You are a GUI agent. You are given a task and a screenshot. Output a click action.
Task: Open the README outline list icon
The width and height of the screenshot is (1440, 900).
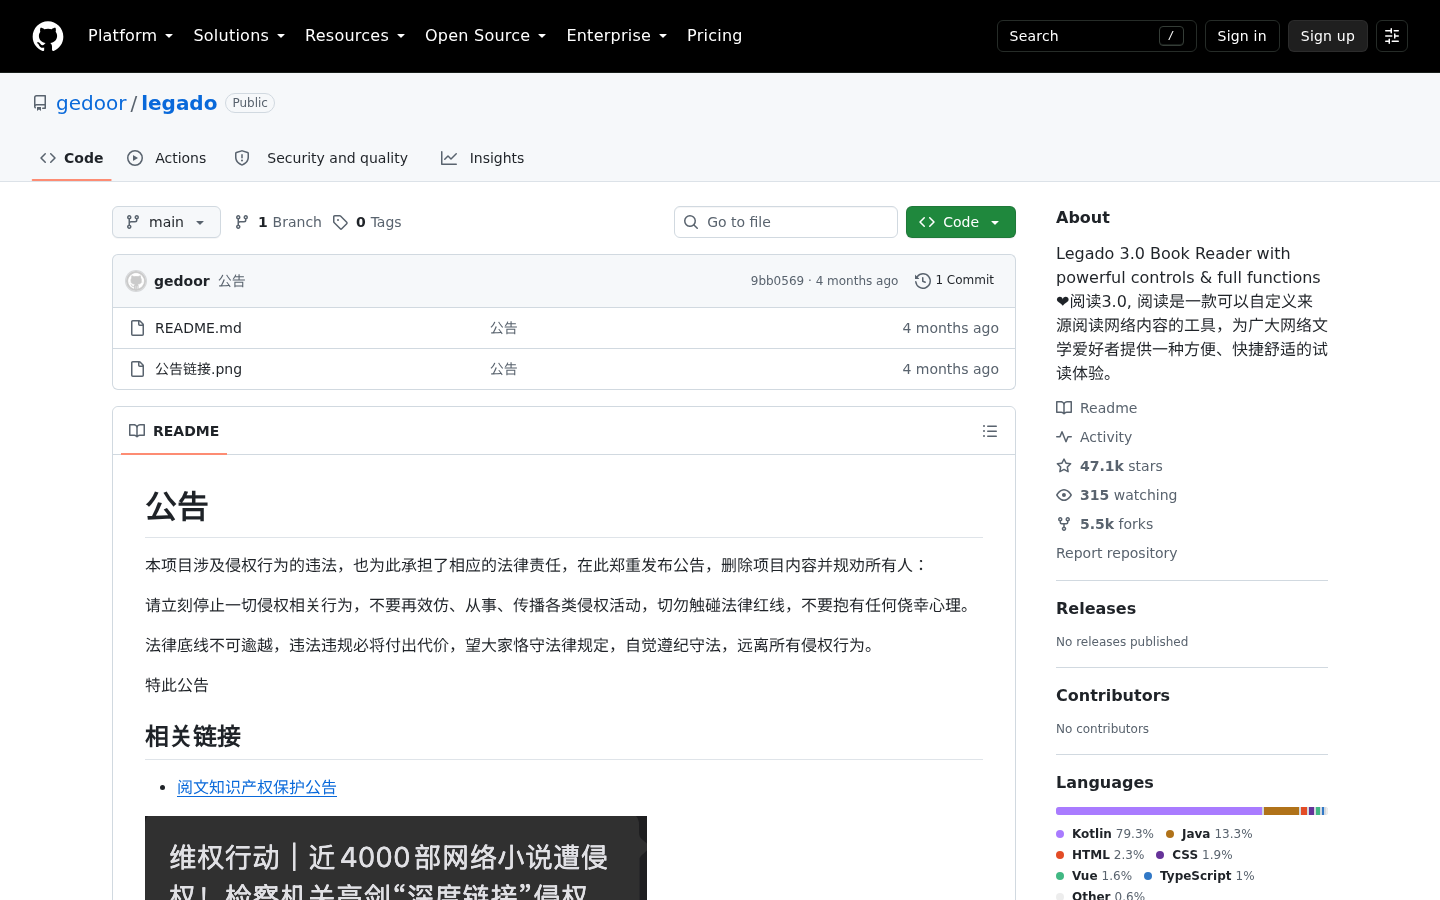[x=990, y=431]
